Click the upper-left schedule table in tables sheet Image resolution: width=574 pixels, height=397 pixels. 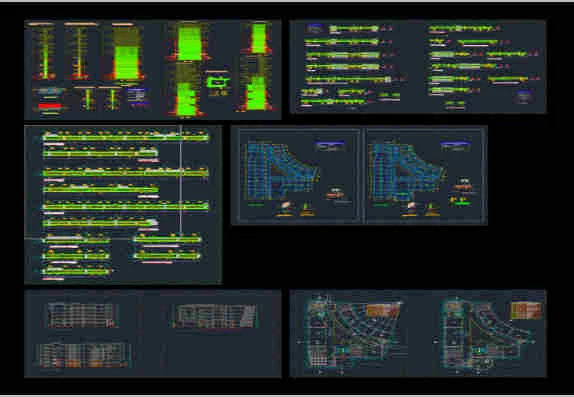(81, 315)
